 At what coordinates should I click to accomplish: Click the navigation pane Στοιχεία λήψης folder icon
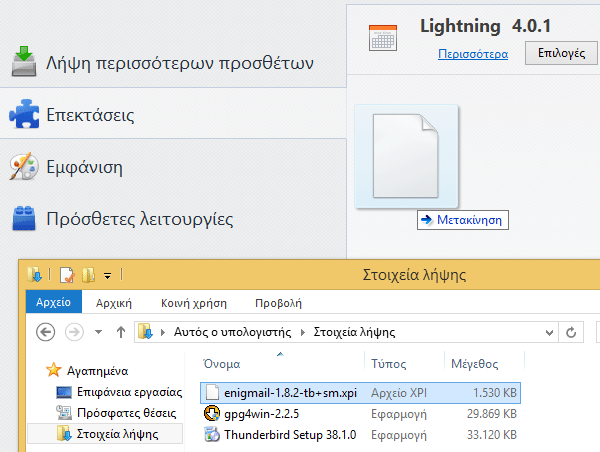coord(64,434)
